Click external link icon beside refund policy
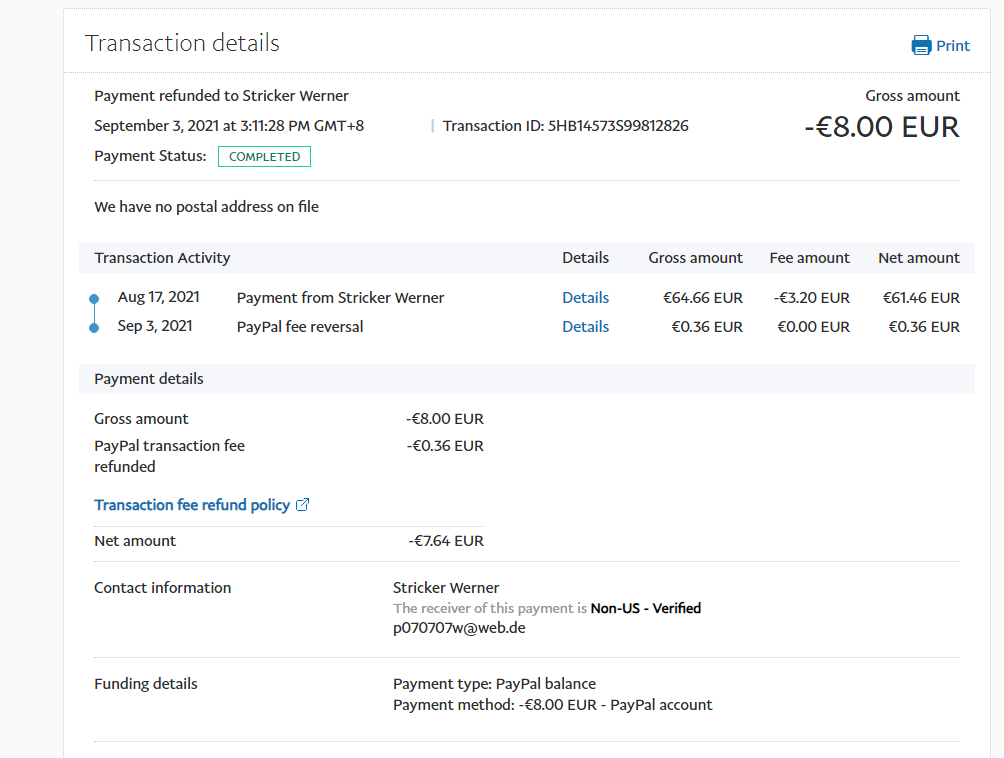The image size is (1004, 758). coord(303,505)
